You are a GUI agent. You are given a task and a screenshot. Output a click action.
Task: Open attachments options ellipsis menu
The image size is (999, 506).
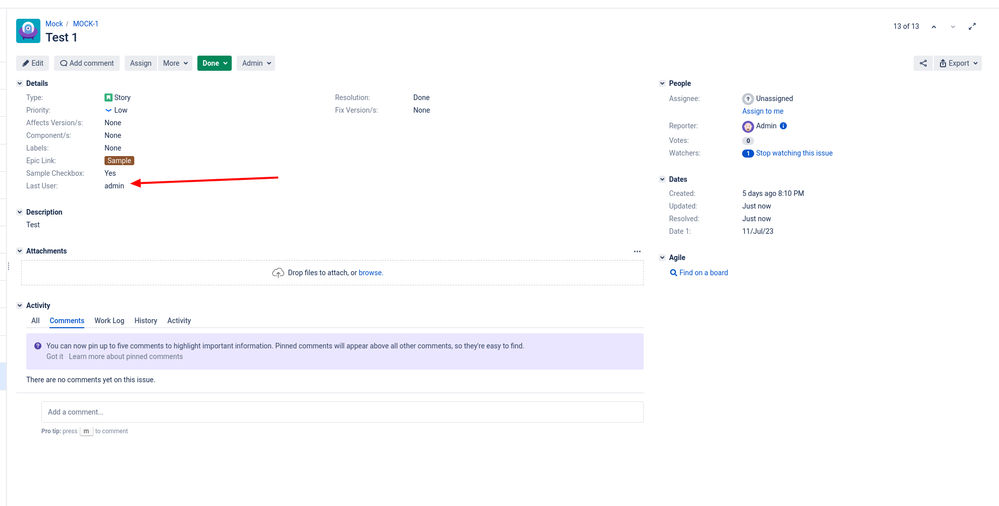coord(637,251)
